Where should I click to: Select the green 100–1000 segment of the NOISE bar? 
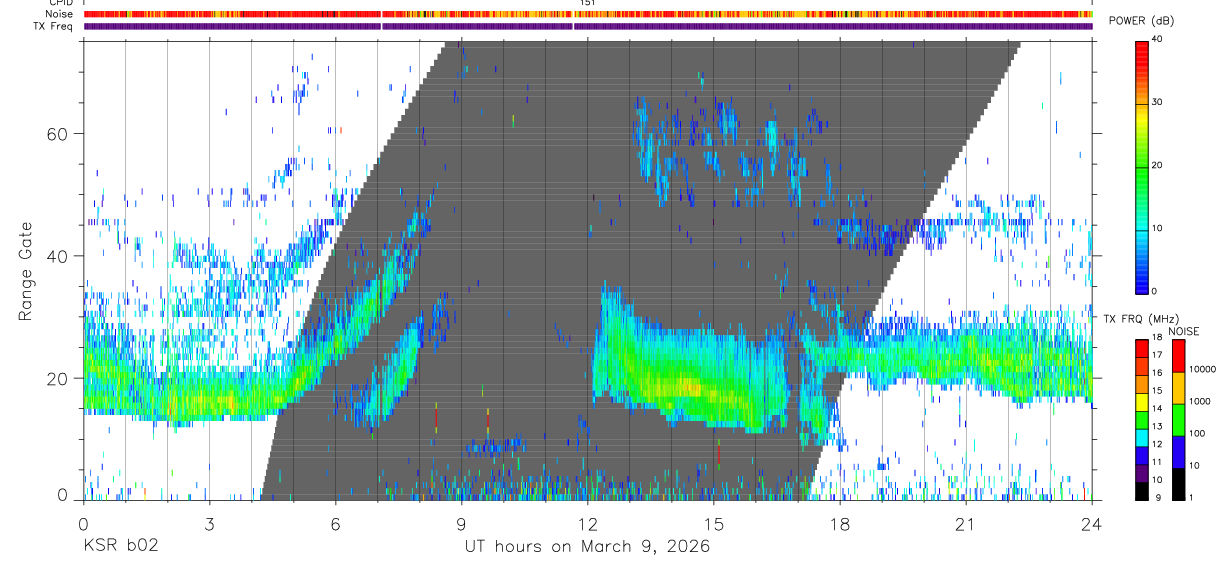point(1178,420)
